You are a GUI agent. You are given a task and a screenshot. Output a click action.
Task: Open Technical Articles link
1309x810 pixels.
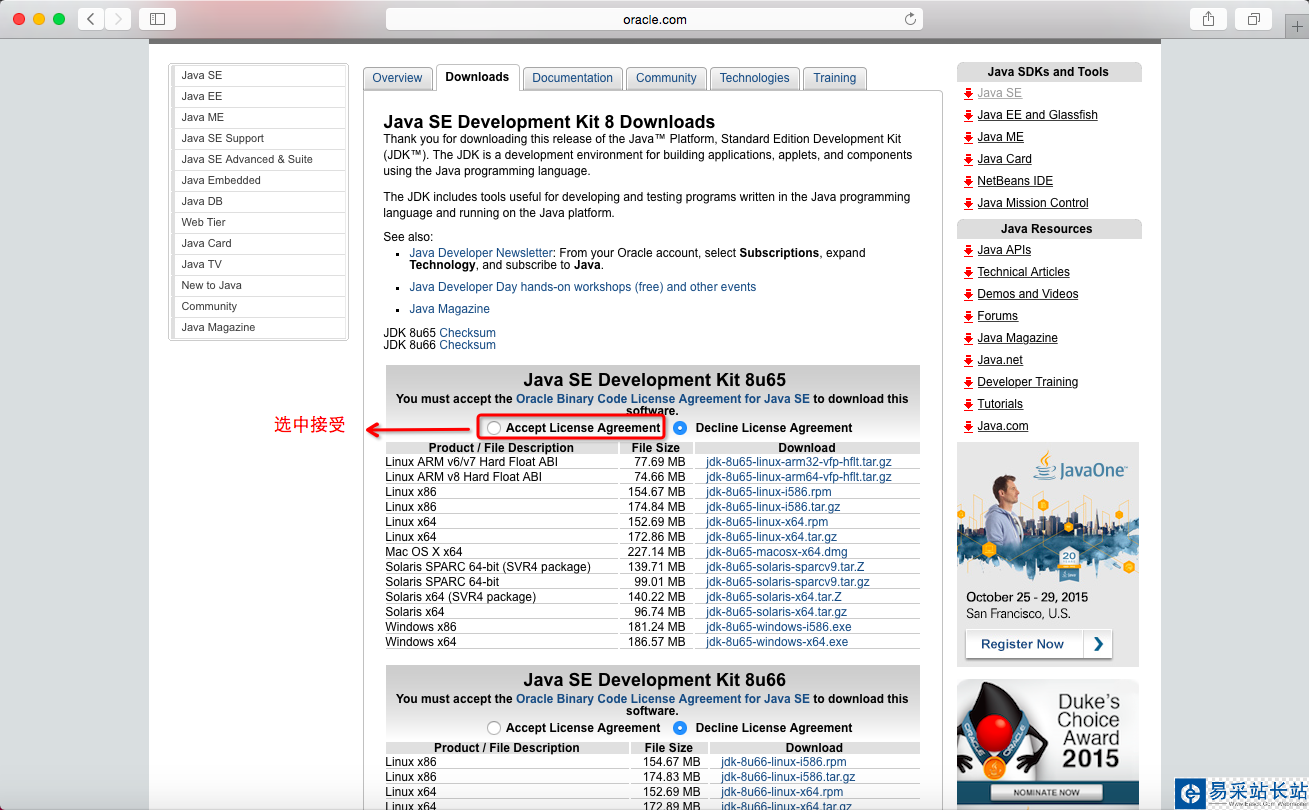tap(1023, 272)
